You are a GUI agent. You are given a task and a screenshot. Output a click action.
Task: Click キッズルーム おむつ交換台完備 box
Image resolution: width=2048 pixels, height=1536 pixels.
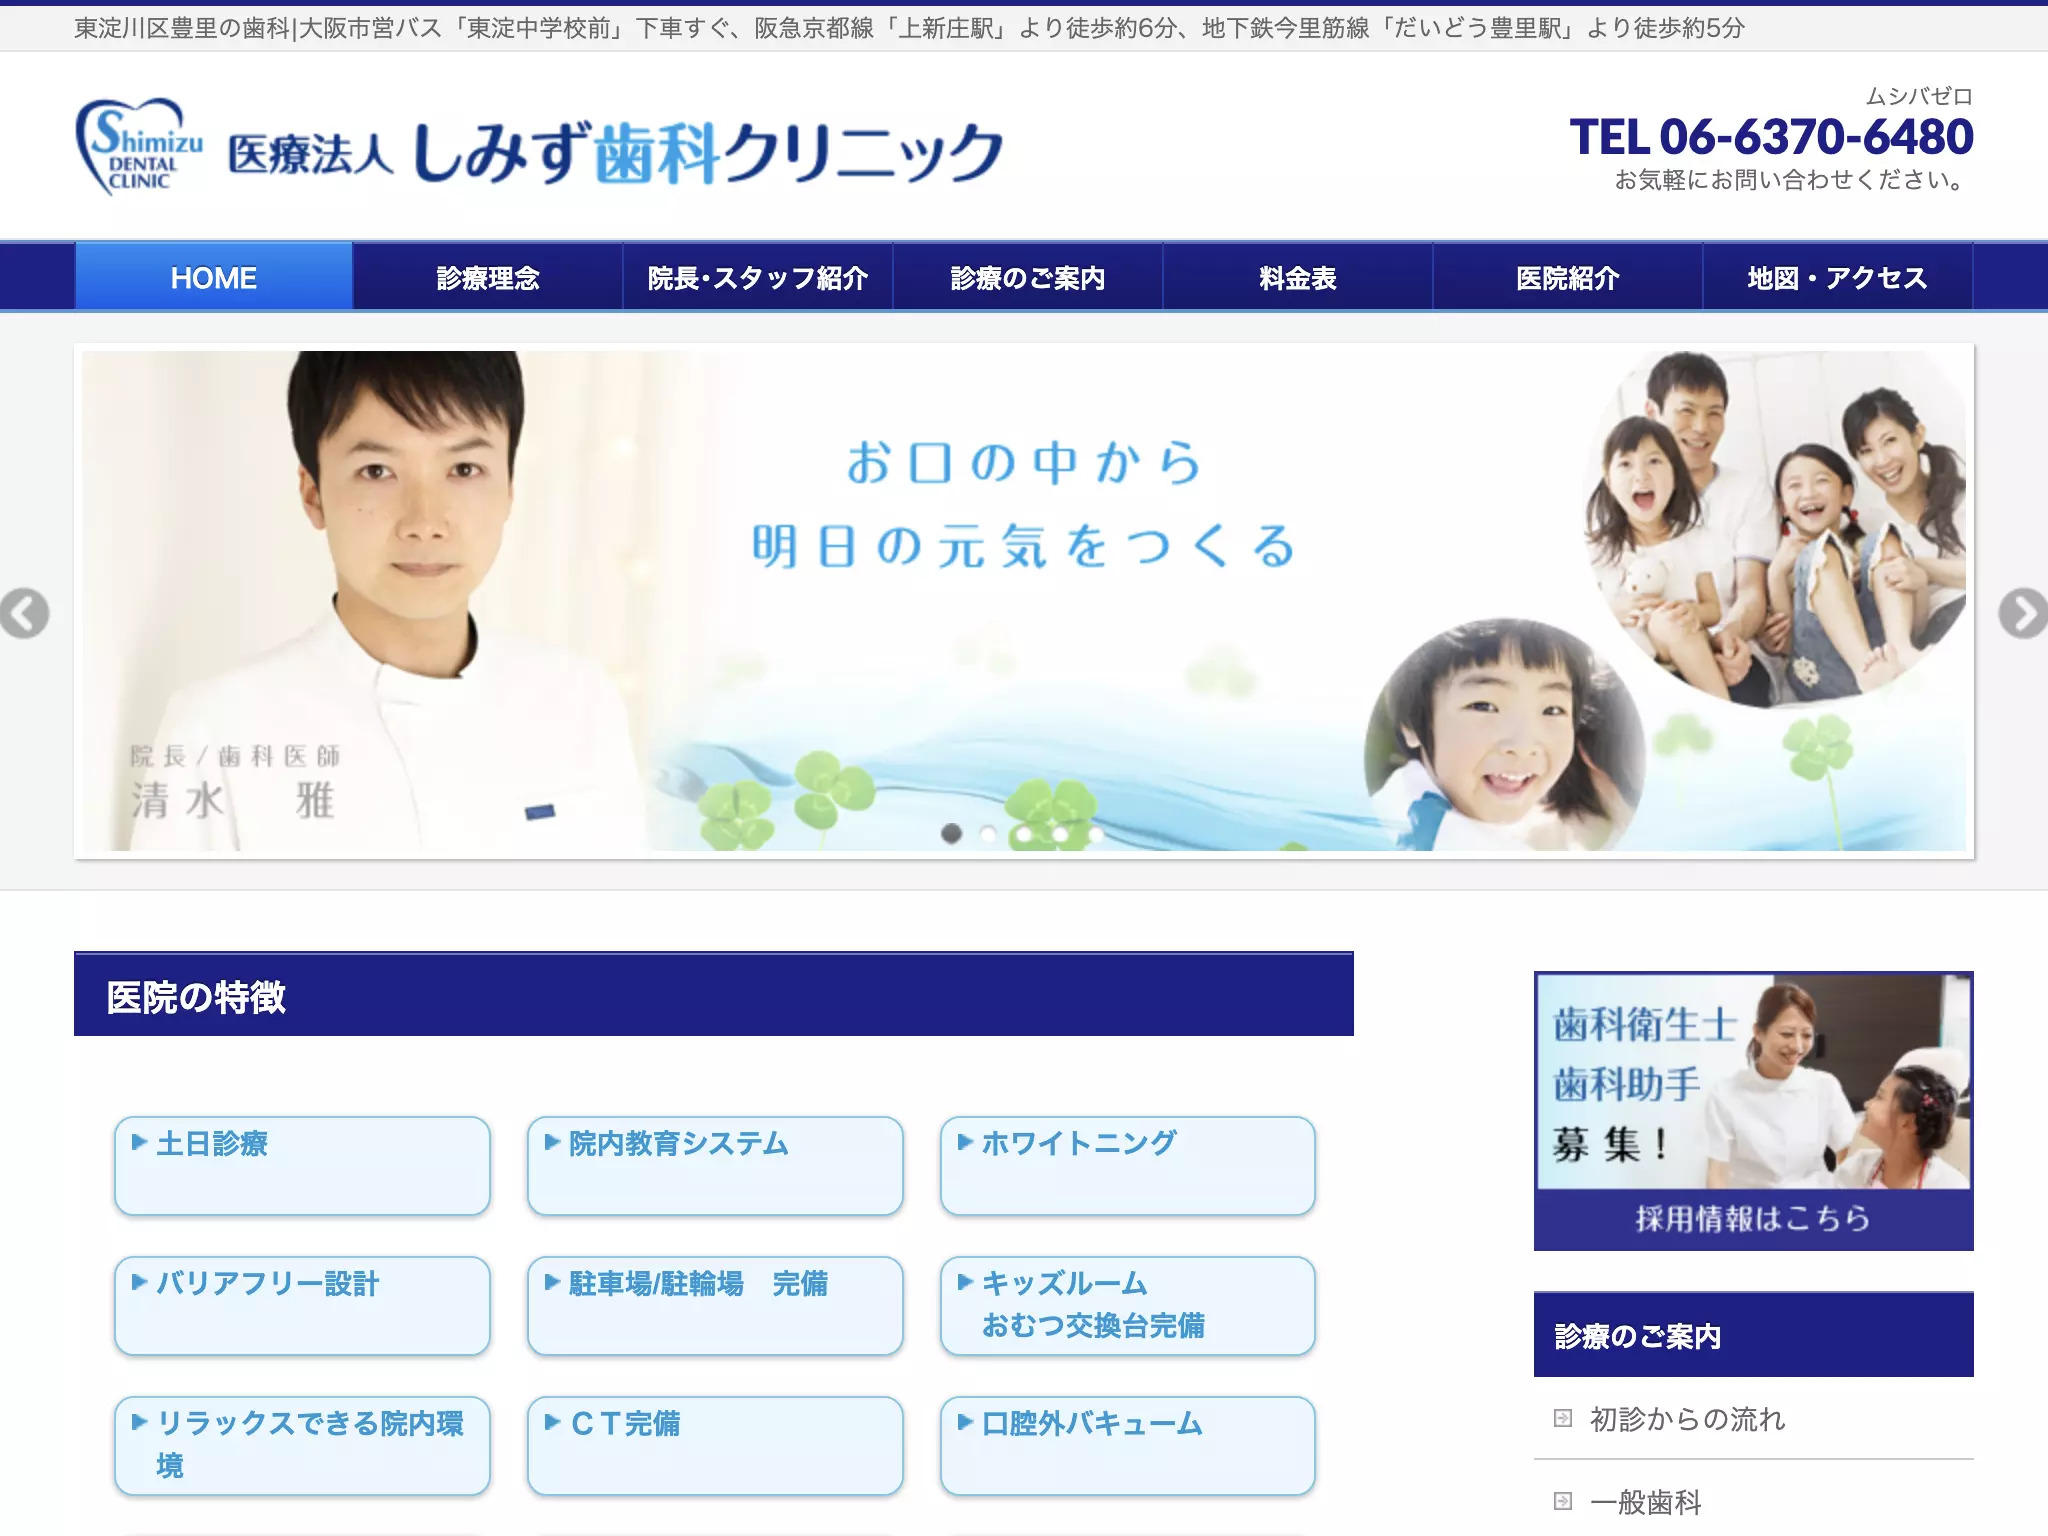pyautogui.click(x=1128, y=1306)
